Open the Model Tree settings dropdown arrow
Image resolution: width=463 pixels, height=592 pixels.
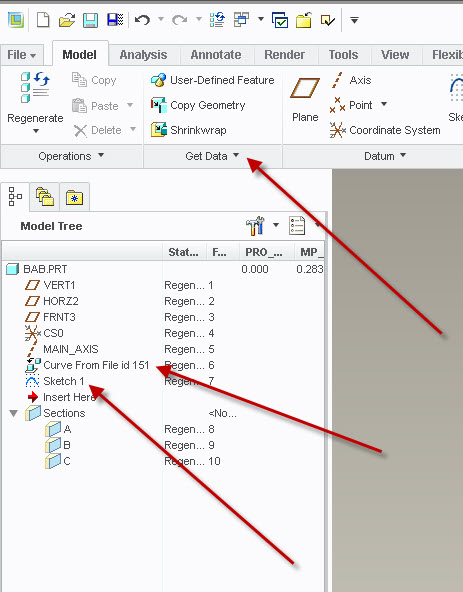tap(276, 225)
